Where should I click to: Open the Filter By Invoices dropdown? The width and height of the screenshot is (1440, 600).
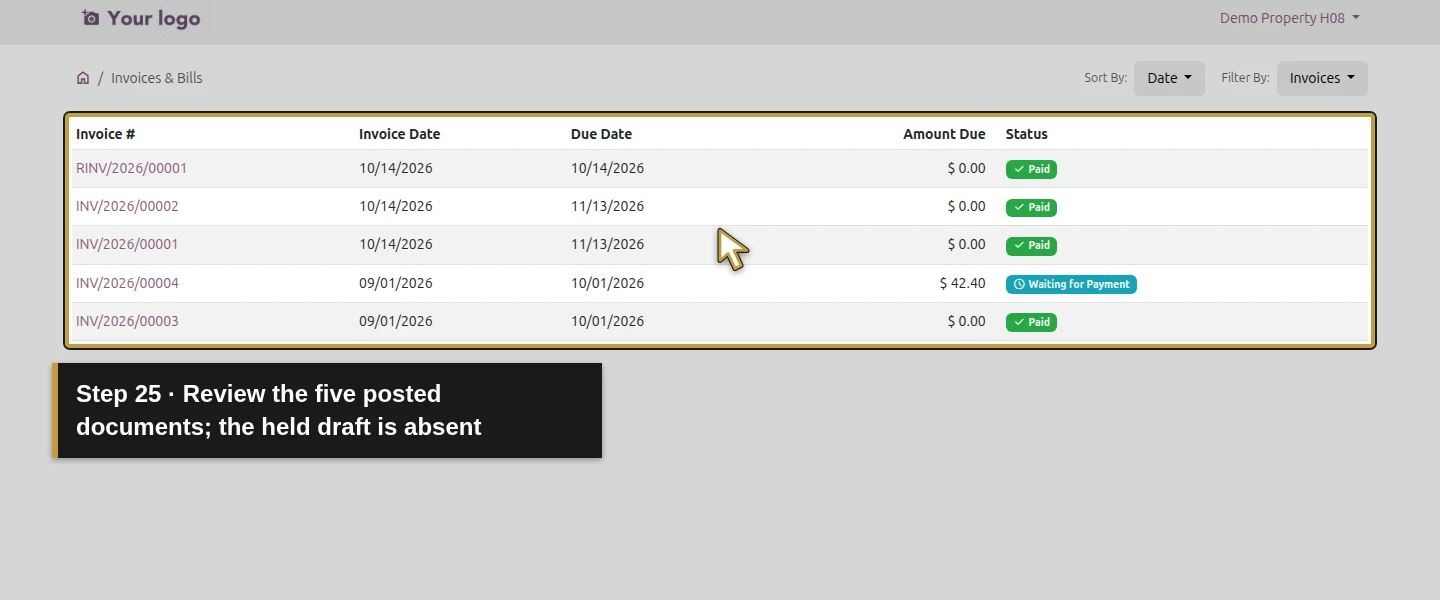tap(1322, 78)
